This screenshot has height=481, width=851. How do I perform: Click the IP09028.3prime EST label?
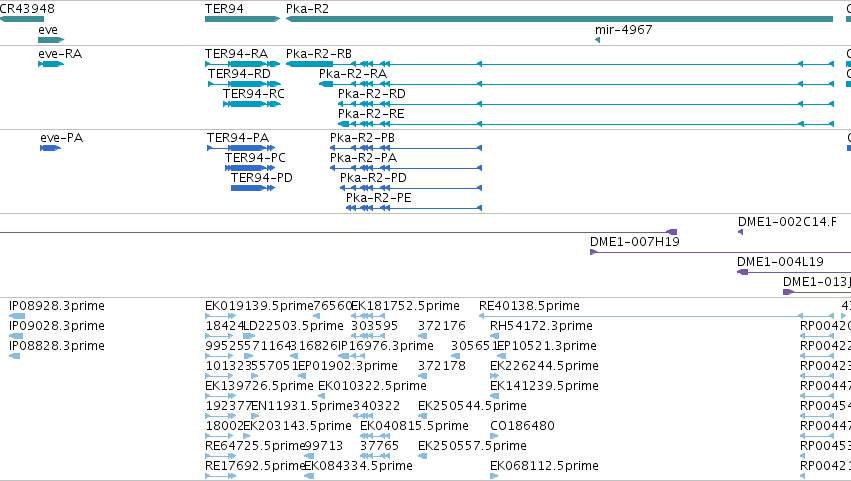[x=56, y=326]
